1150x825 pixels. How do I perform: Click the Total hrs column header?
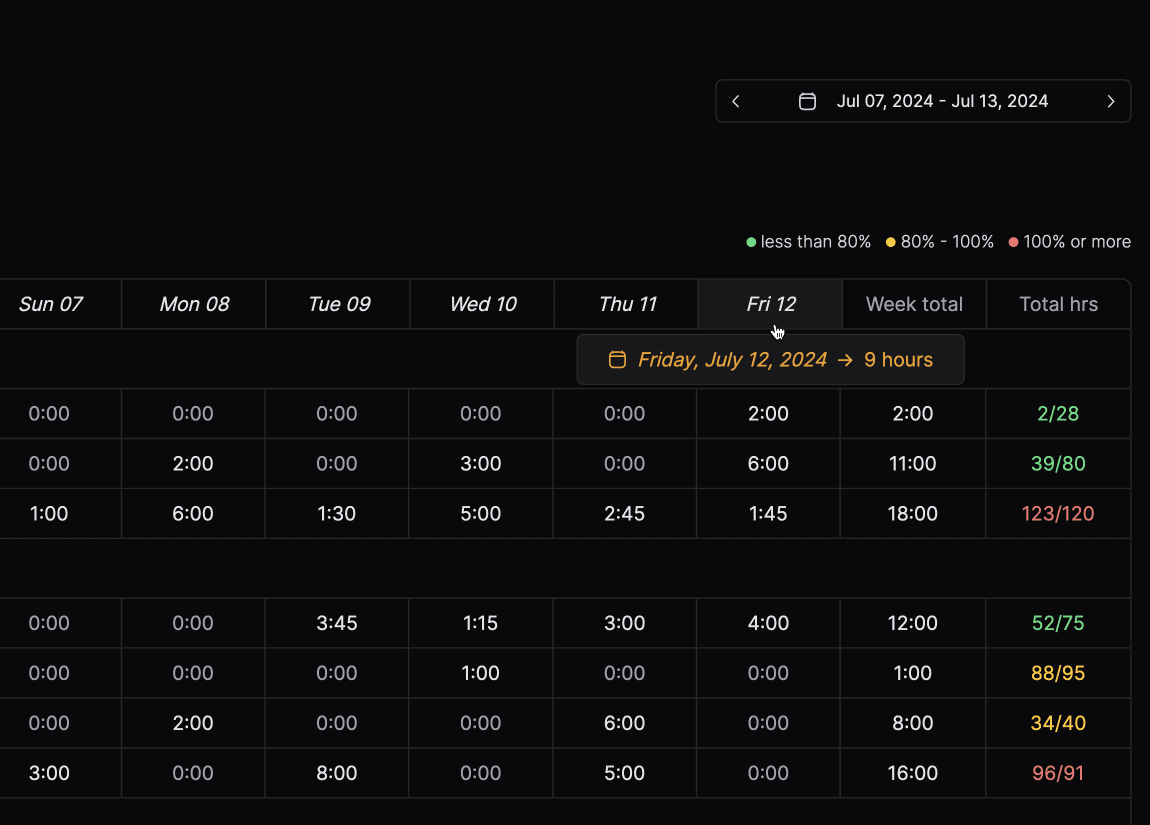click(x=1058, y=304)
